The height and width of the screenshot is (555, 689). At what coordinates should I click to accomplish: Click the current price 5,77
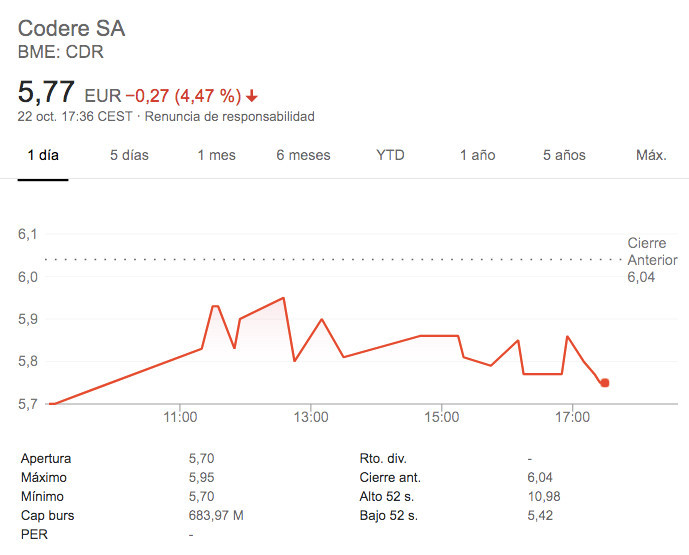click(x=46, y=92)
